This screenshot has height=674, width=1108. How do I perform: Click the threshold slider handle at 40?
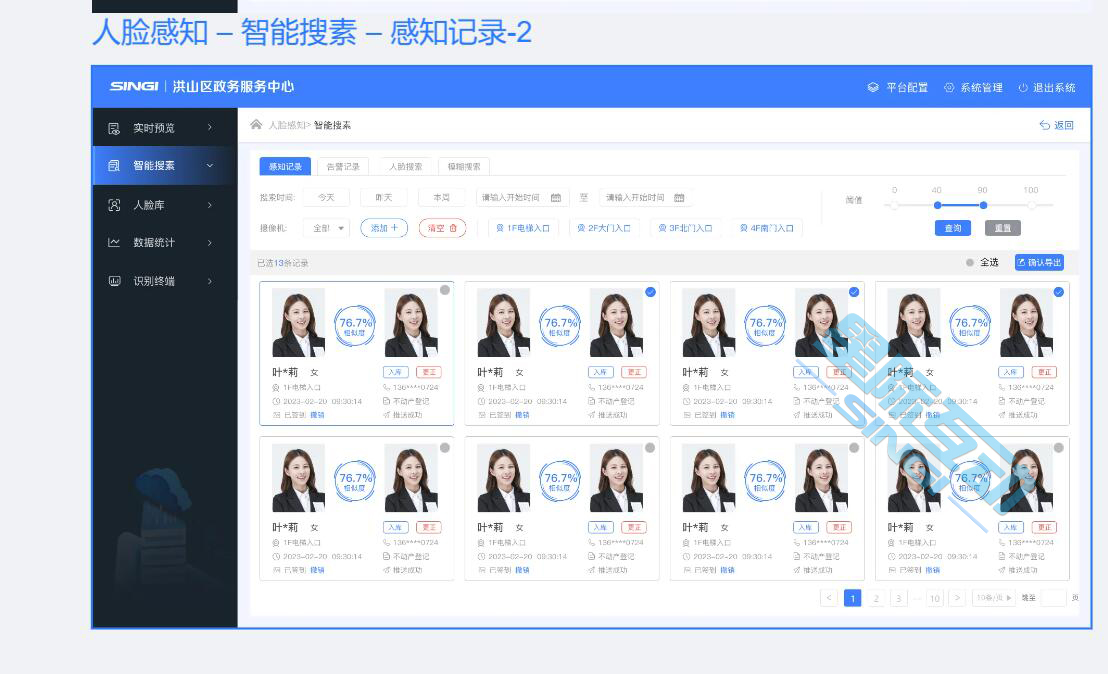tap(937, 205)
